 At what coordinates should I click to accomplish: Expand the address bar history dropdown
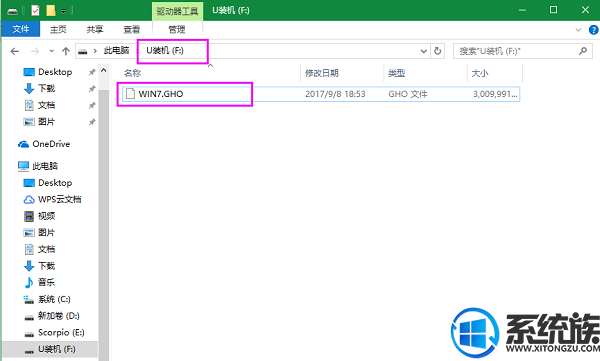[x=423, y=51]
